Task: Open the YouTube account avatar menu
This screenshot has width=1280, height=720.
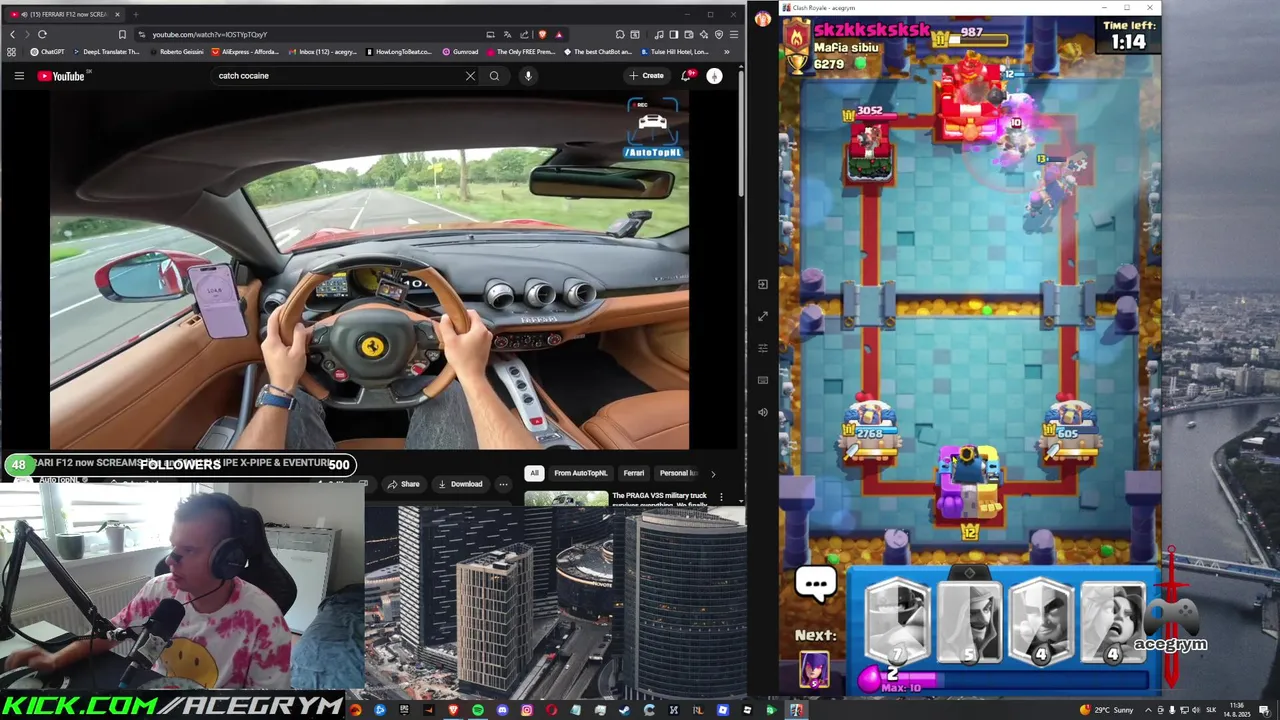Action: coord(714,76)
